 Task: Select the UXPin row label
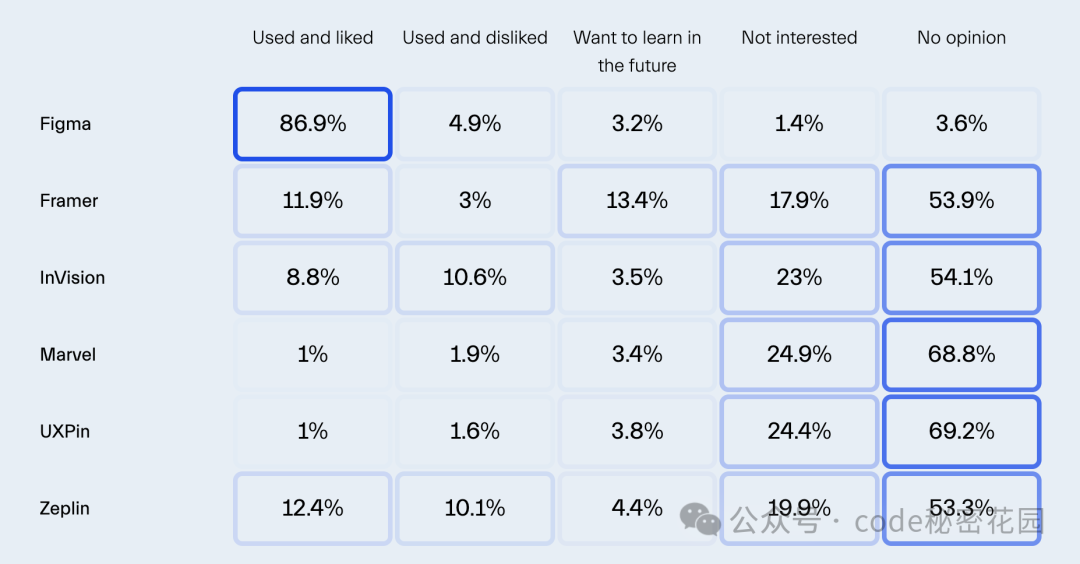(x=65, y=432)
